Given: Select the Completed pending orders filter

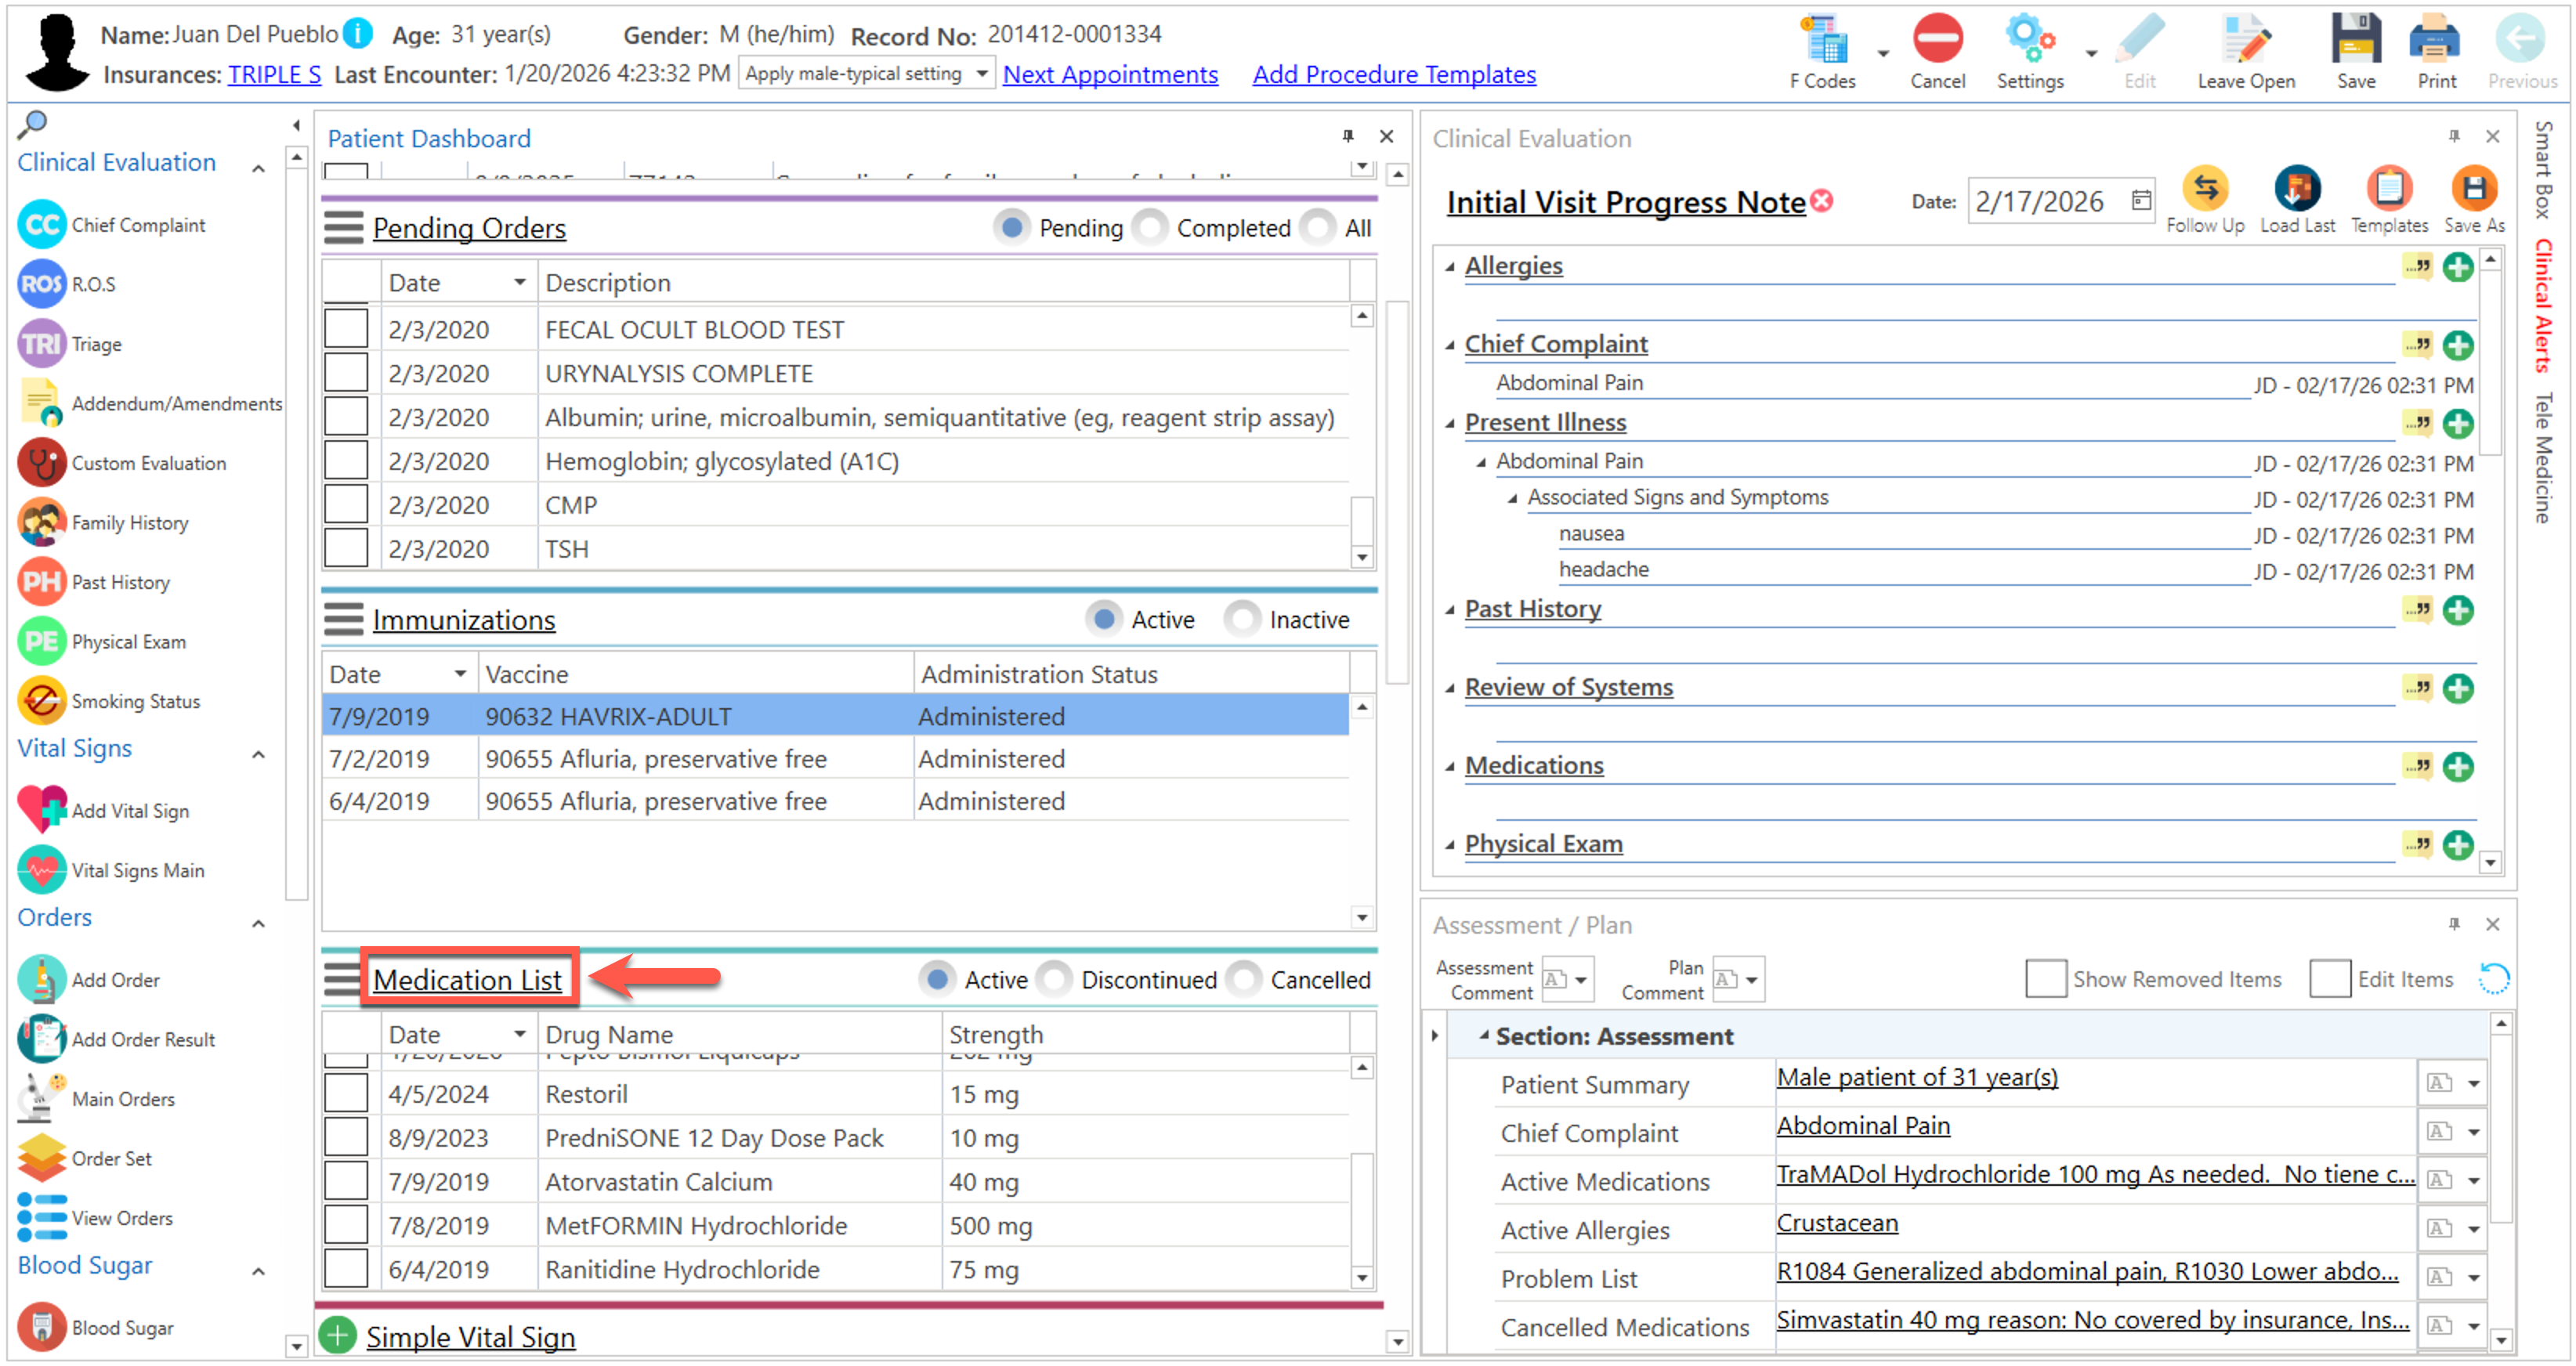Looking at the screenshot, I should pyautogui.click(x=1150, y=228).
